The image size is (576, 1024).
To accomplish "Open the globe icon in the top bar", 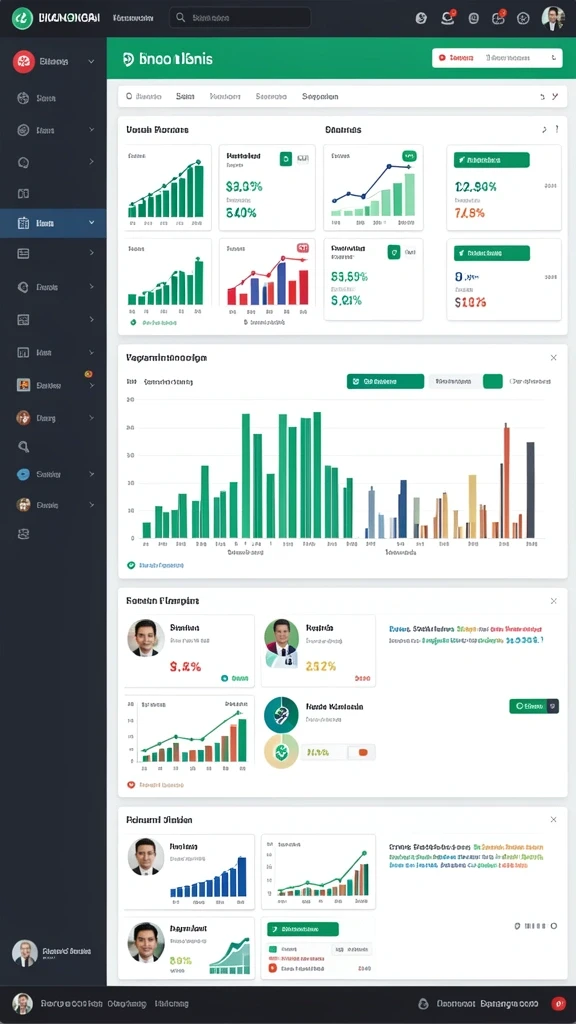I will [x=421, y=18].
